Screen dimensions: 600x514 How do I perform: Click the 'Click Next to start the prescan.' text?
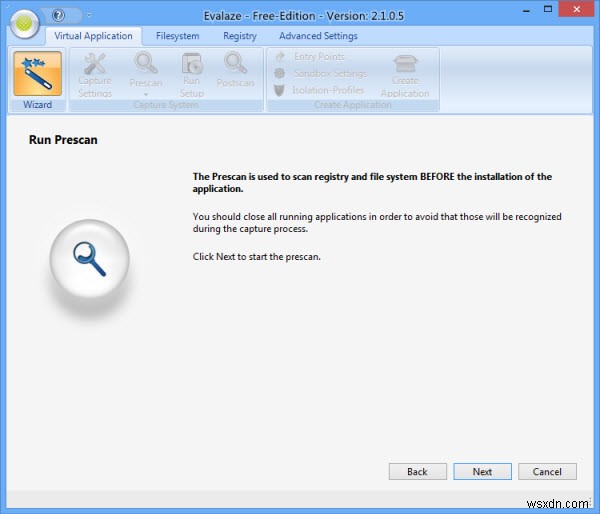tap(256, 257)
